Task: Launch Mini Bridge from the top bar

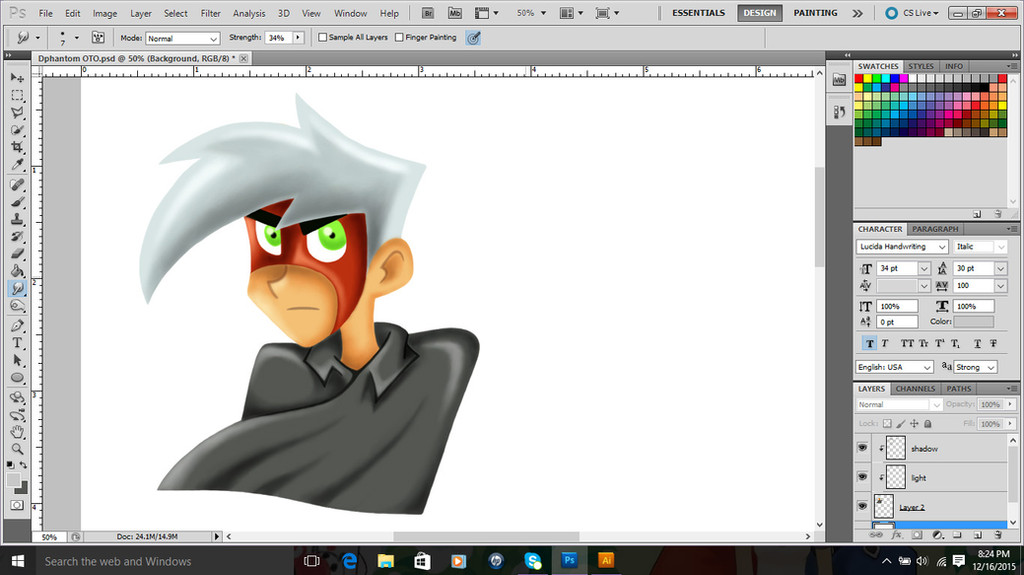Action: tap(455, 13)
